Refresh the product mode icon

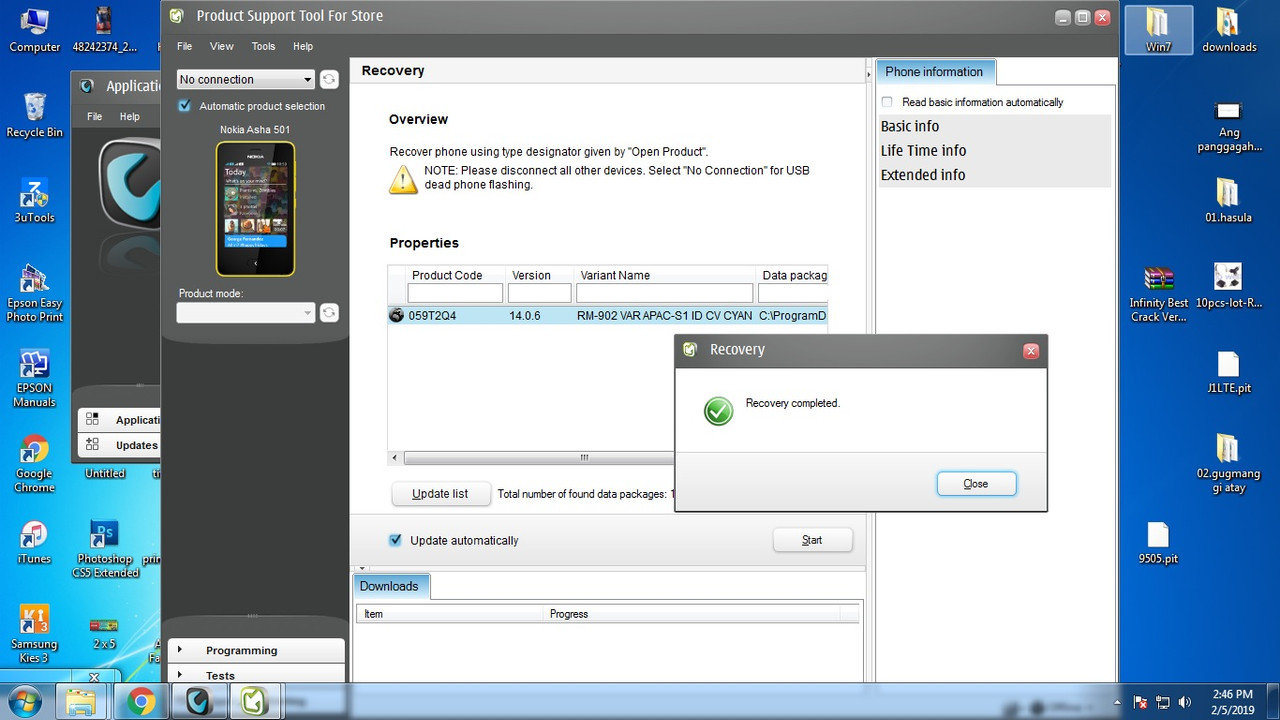329,313
